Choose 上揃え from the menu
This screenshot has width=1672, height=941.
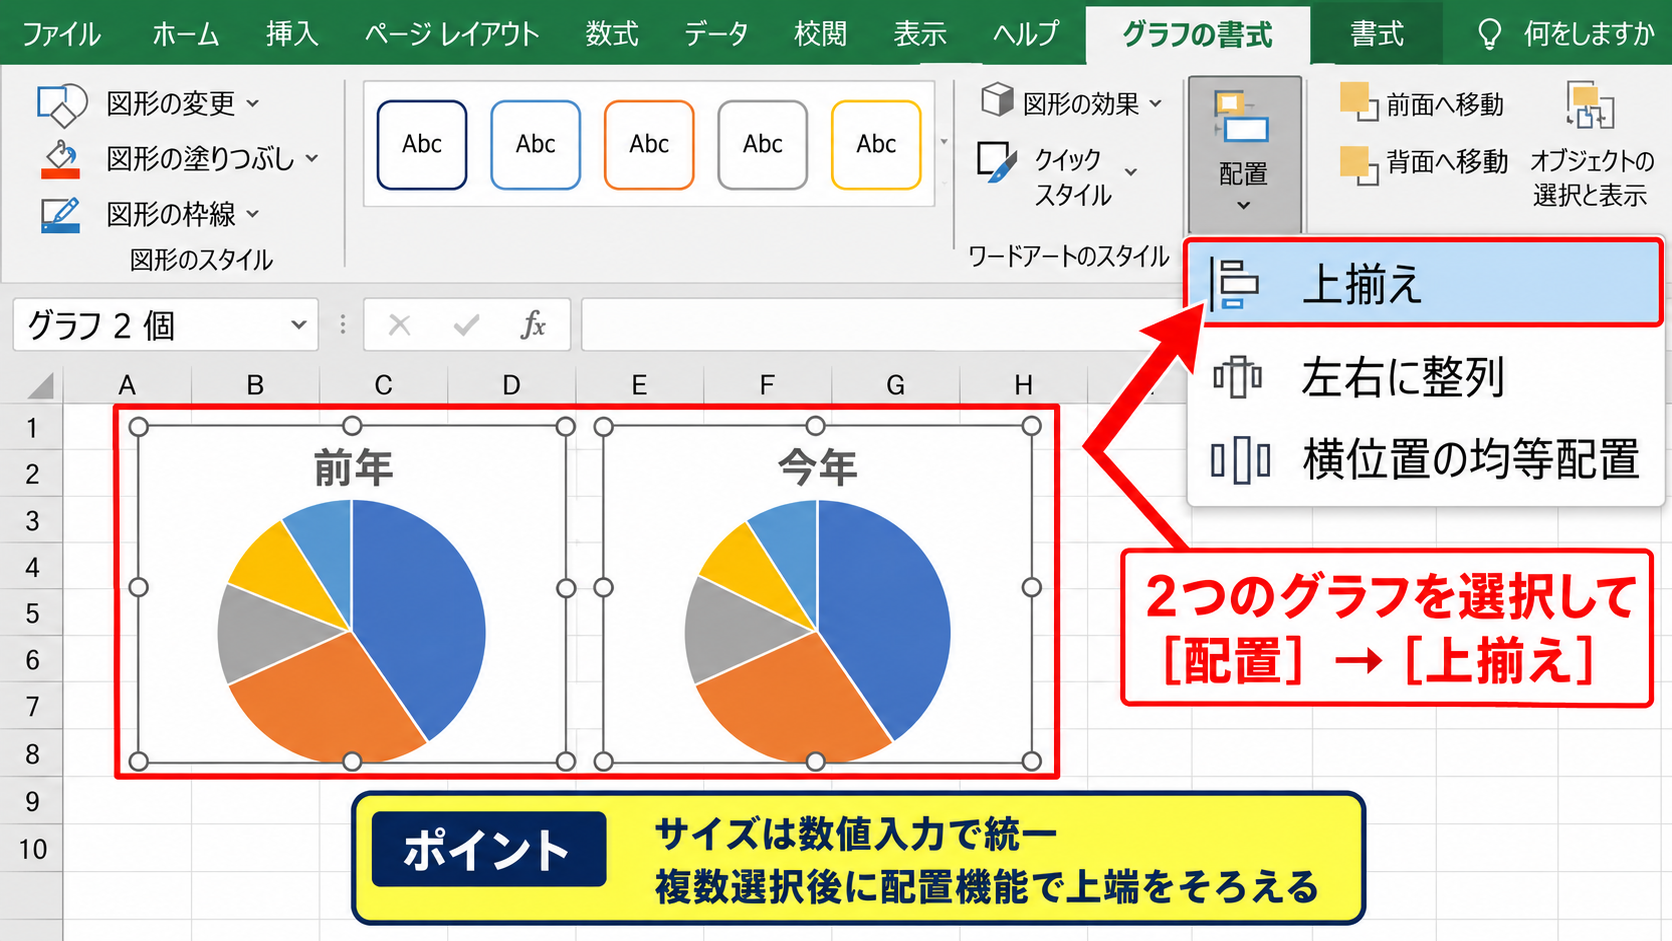click(x=1424, y=283)
